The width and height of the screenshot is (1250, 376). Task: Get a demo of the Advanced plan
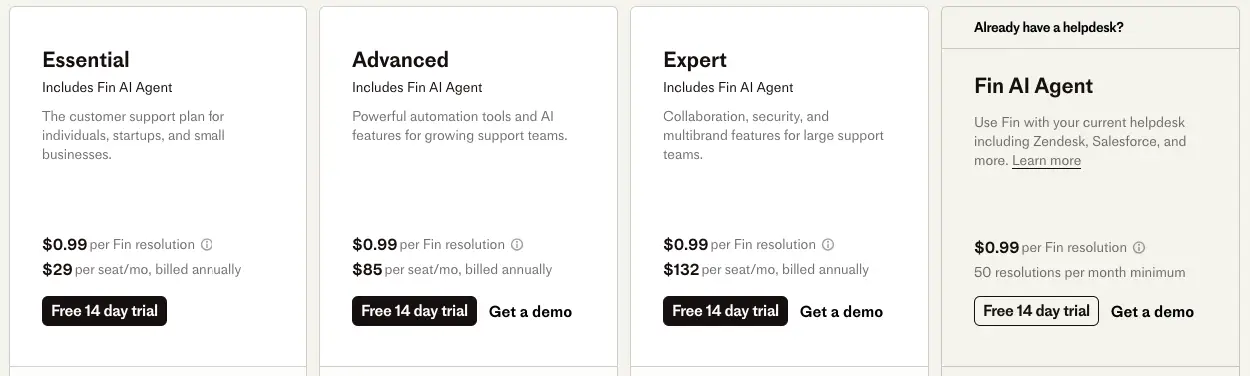[x=530, y=312]
